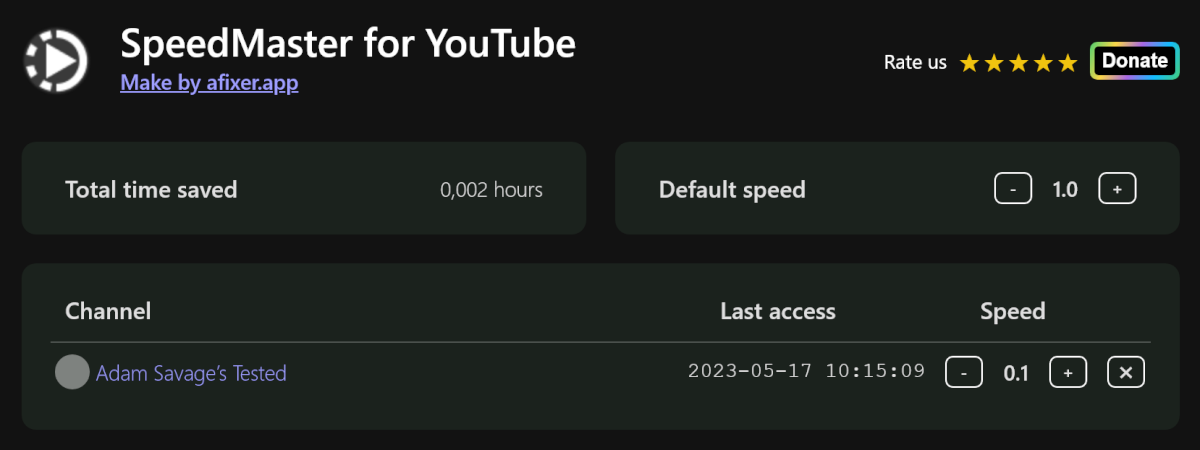Rate with the first star
The image size is (1200, 450).
click(x=969, y=63)
